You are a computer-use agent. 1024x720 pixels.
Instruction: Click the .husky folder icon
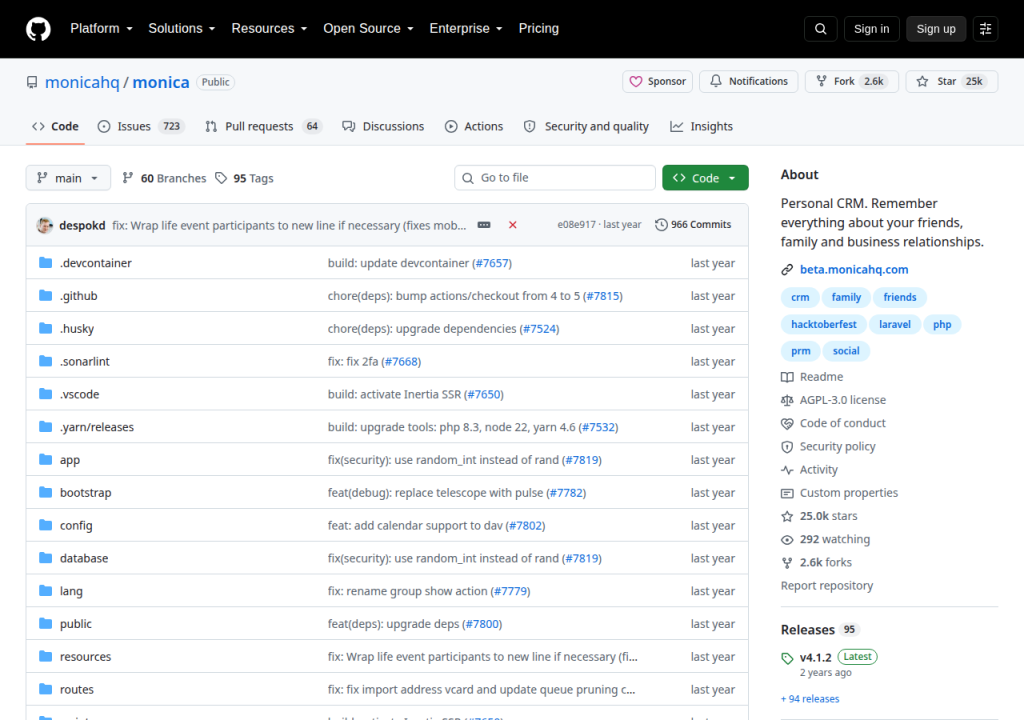pos(45,328)
